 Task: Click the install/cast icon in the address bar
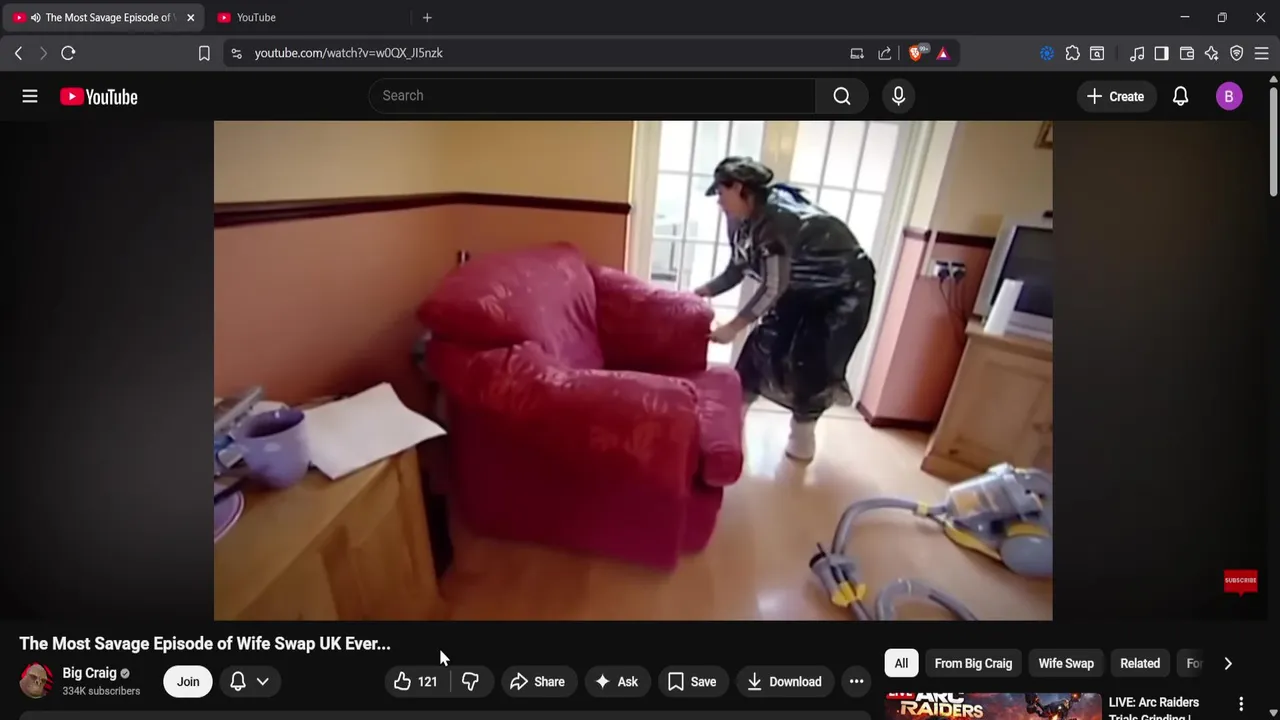[x=857, y=53]
